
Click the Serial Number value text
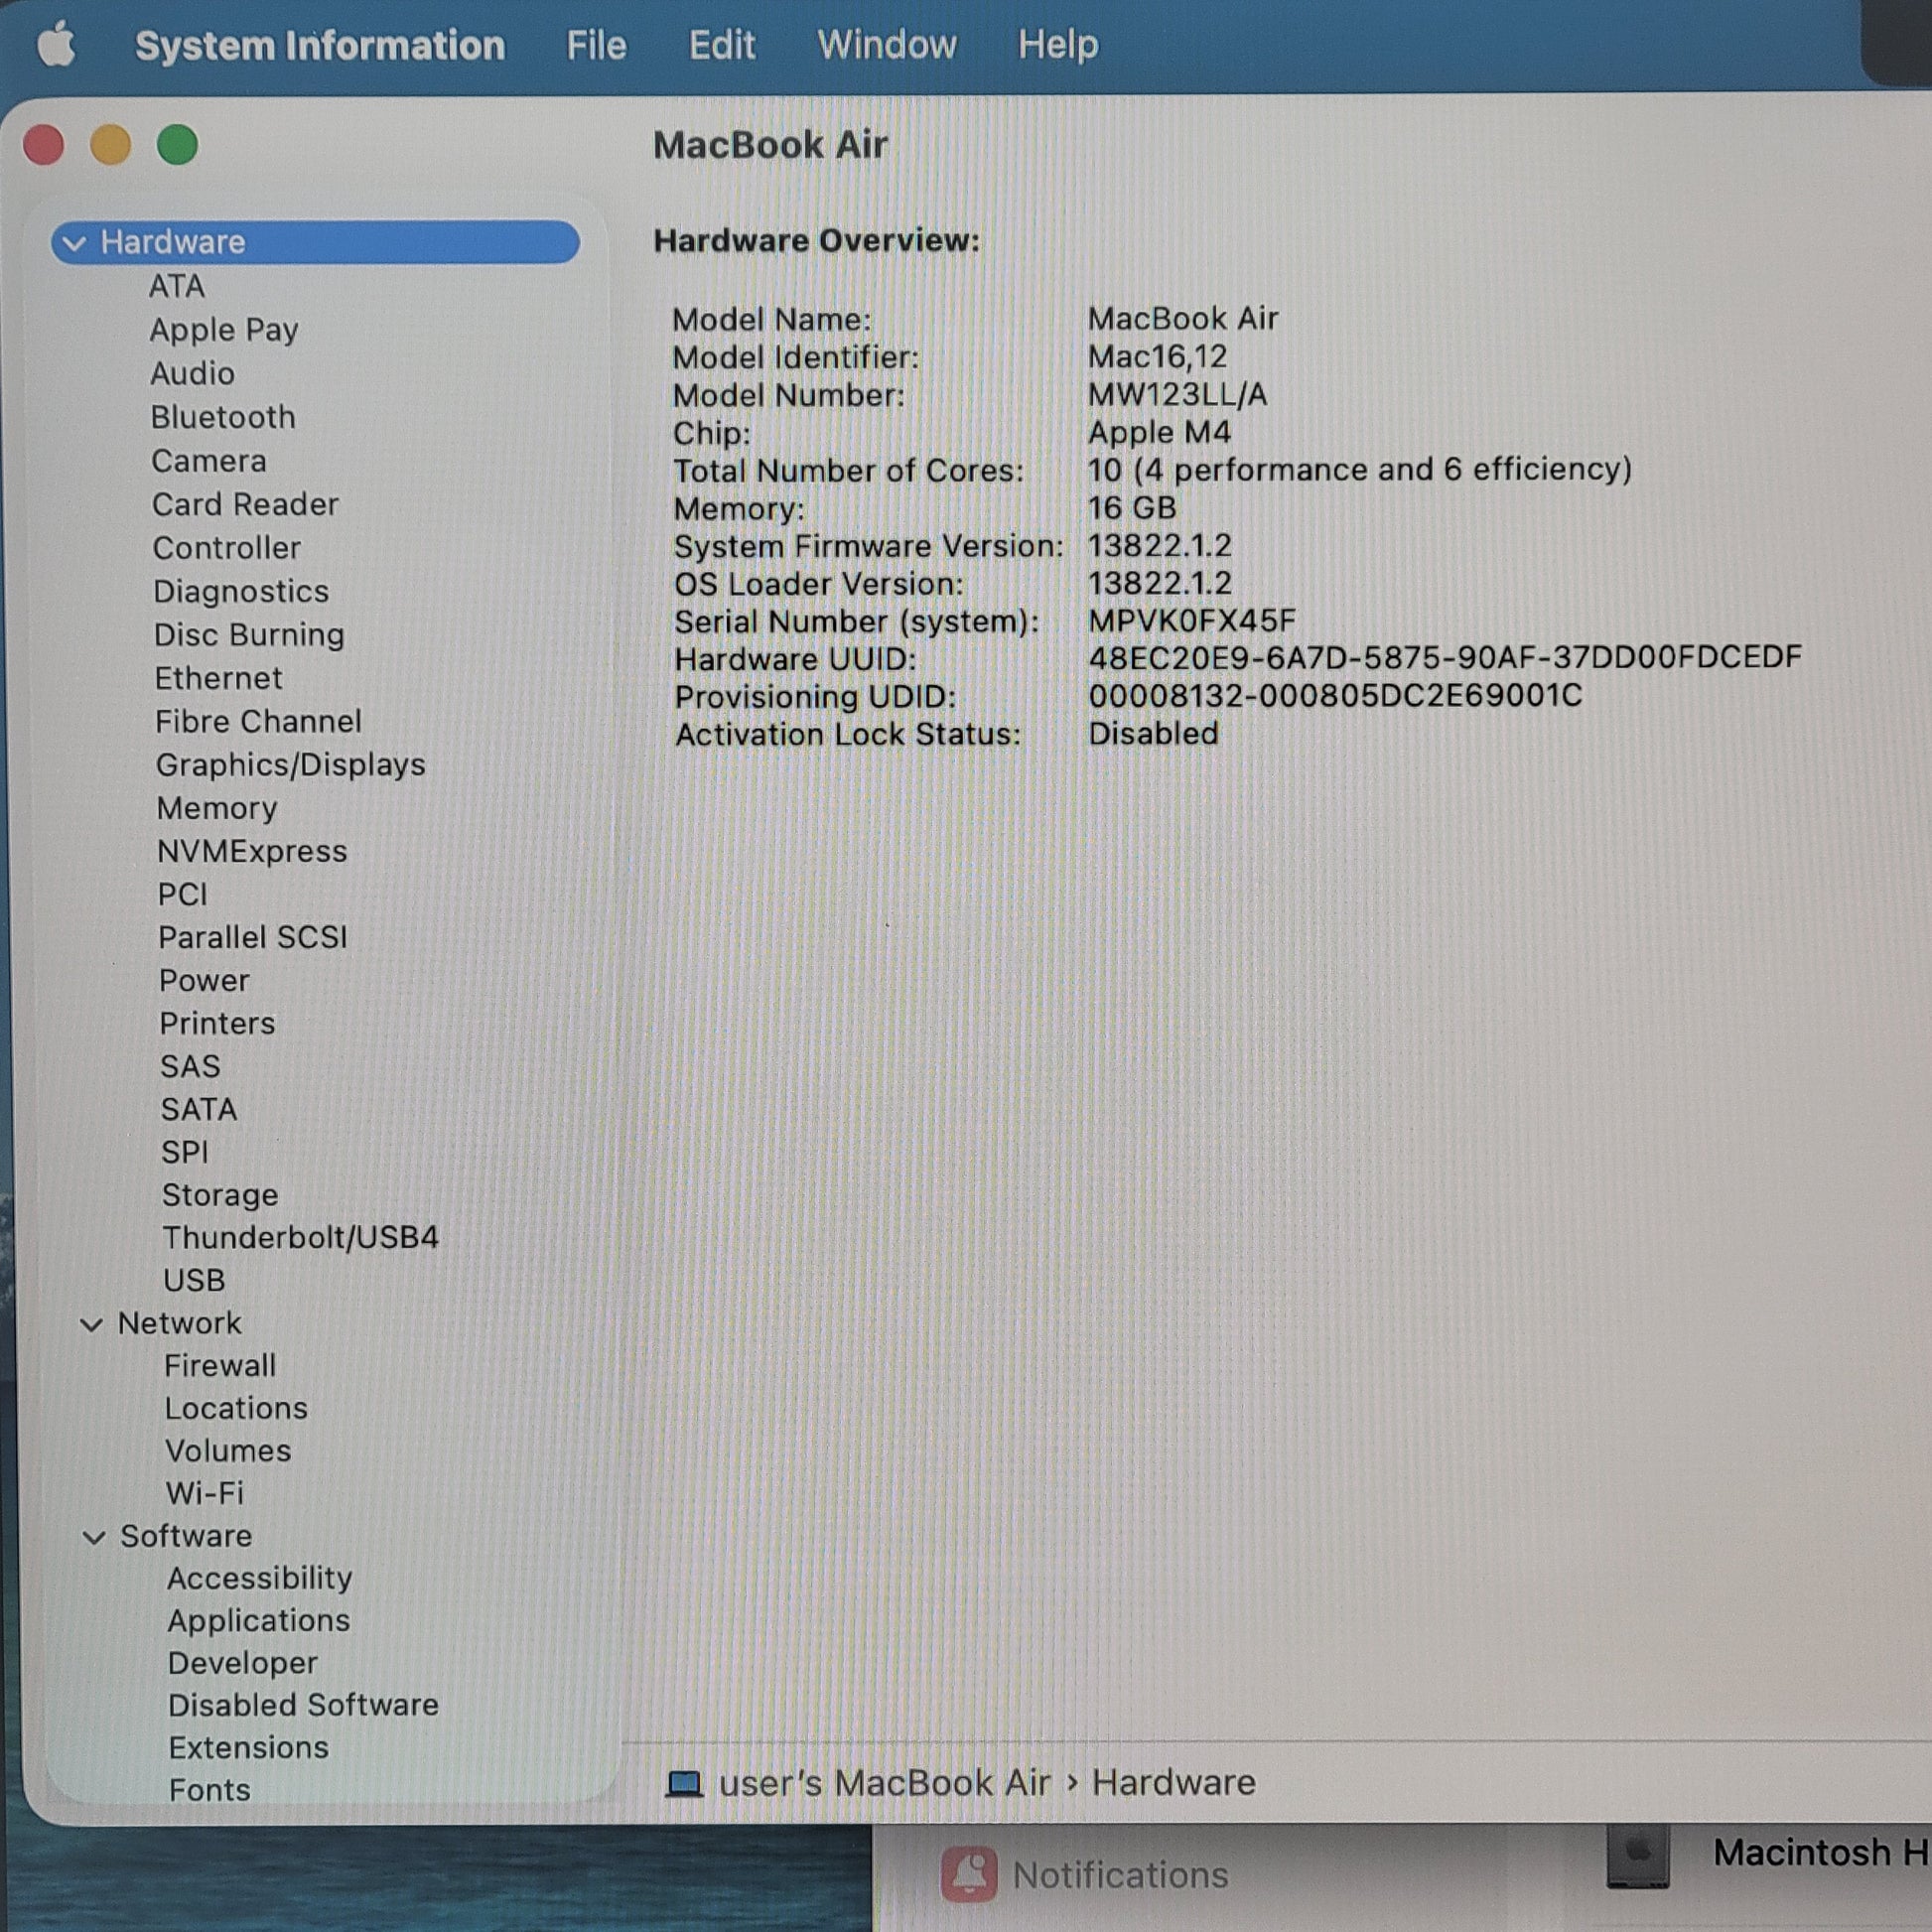[1191, 621]
